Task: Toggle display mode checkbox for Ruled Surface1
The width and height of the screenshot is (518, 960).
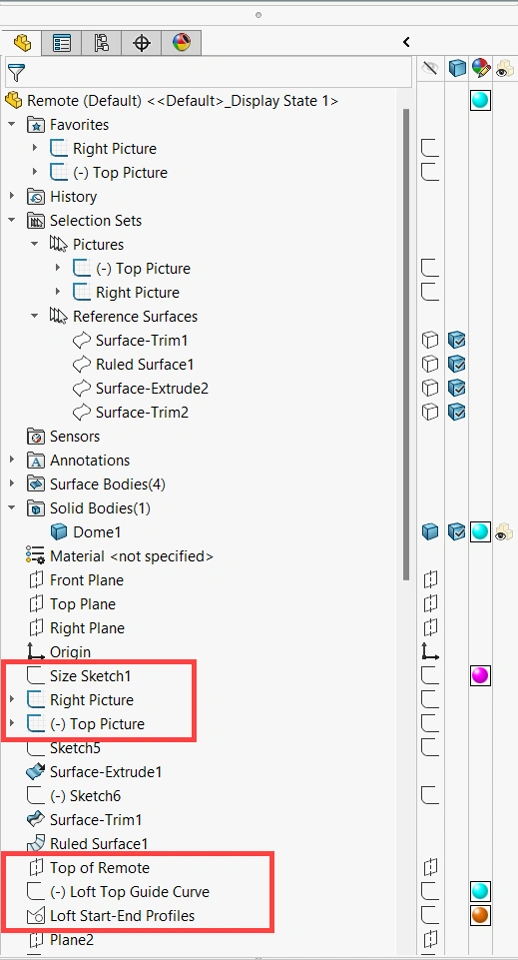Action: tap(456, 364)
